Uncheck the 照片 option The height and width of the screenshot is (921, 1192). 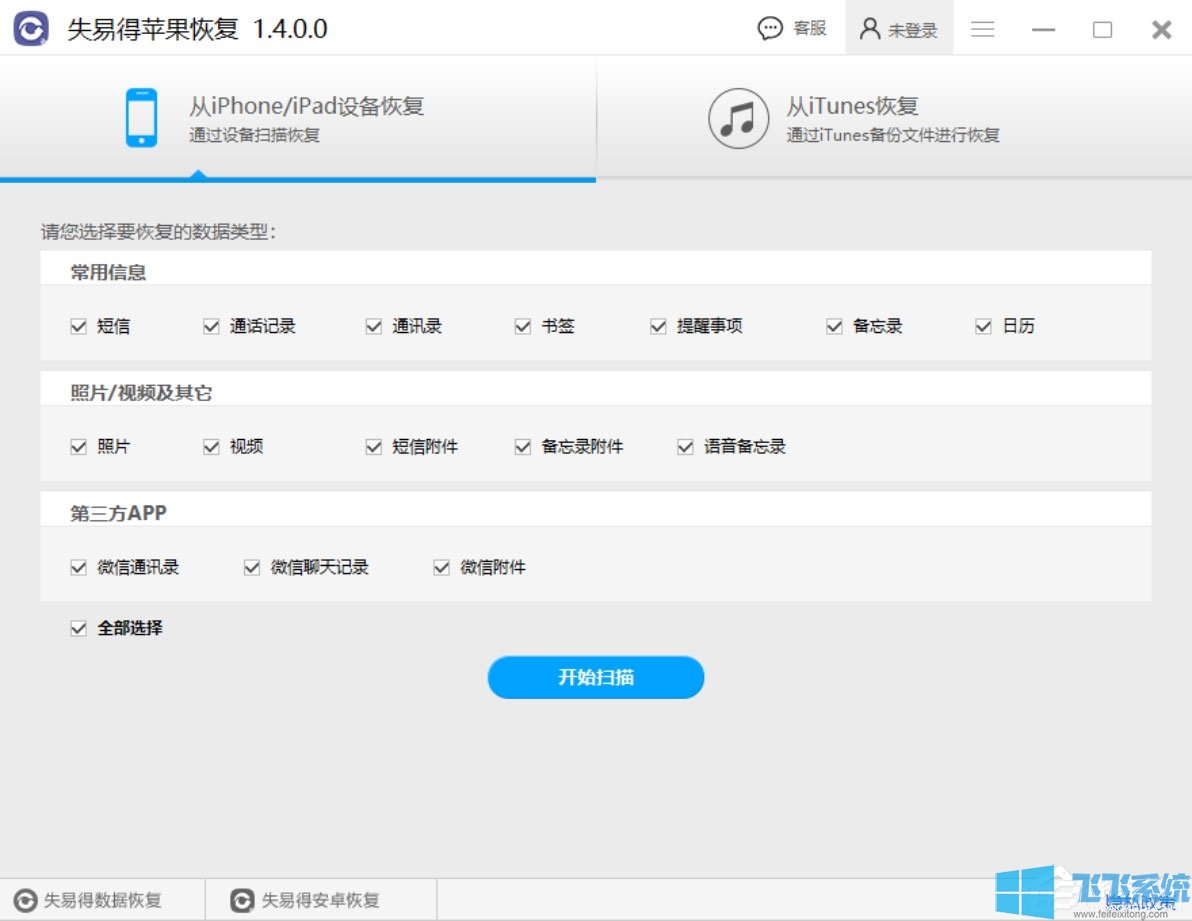pyautogui.click(x=79, y=447)
